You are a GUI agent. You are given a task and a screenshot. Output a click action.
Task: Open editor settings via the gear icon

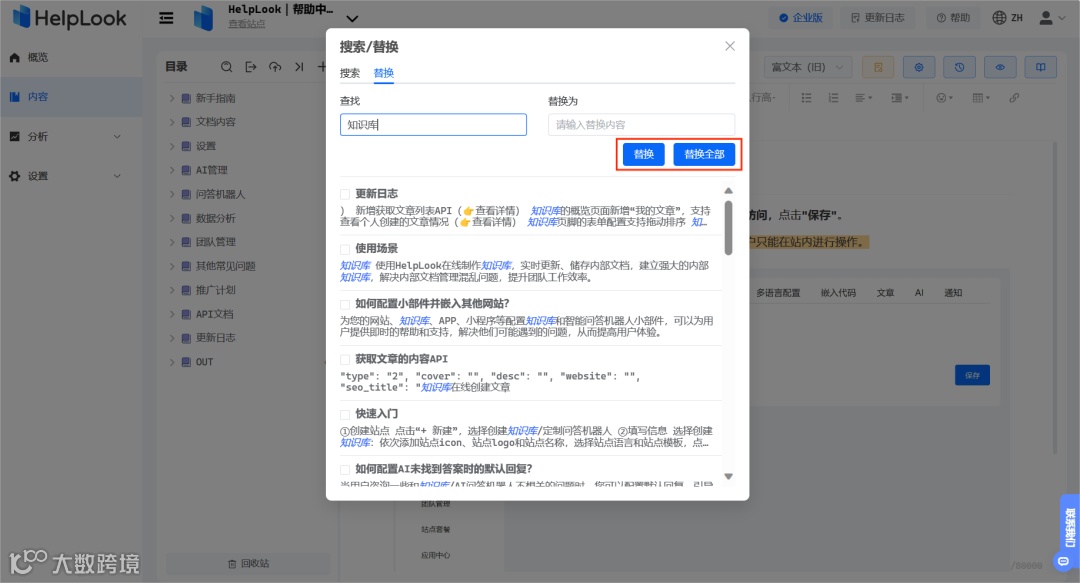(919, 66)
